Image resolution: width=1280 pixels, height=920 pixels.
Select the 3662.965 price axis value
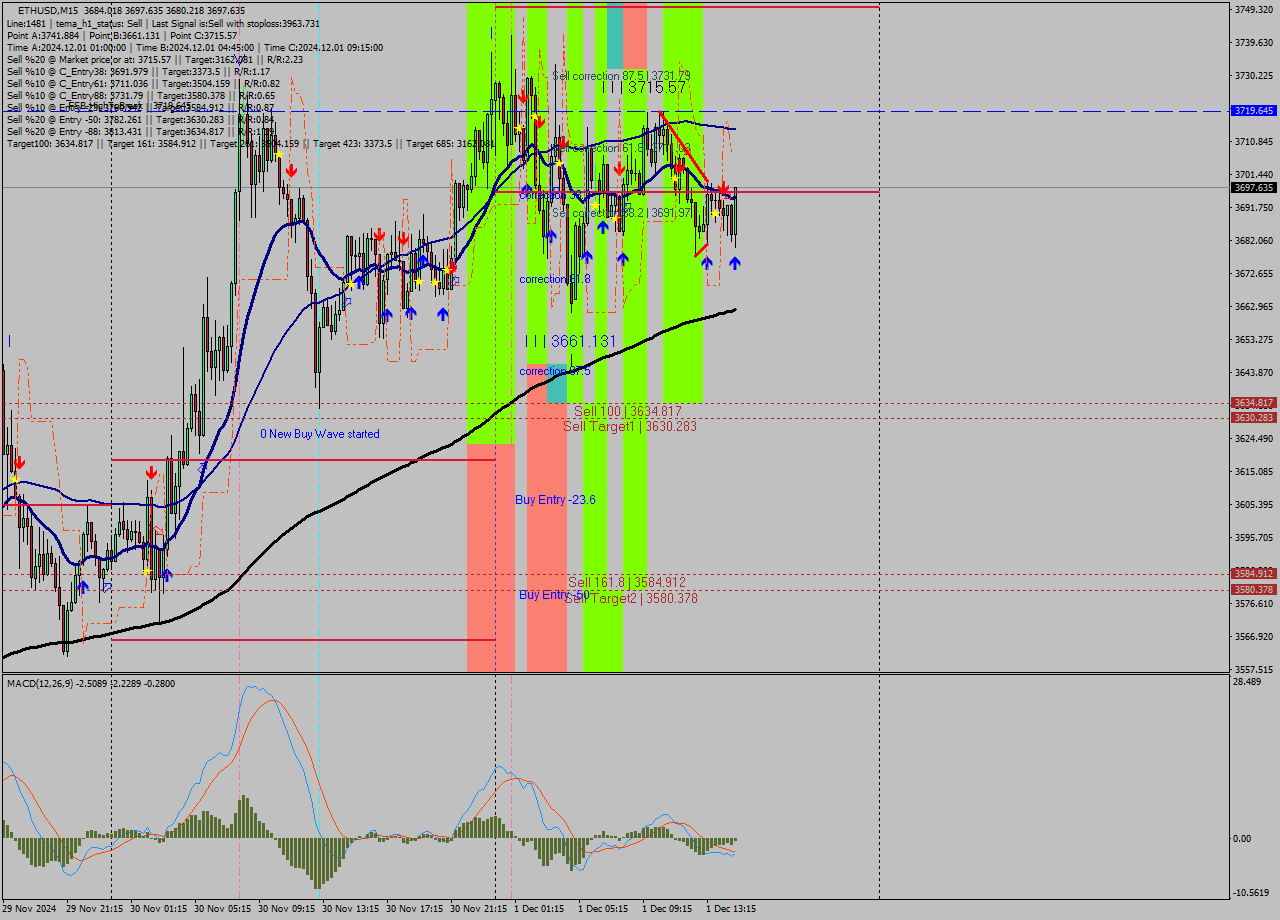(1253, 307)
